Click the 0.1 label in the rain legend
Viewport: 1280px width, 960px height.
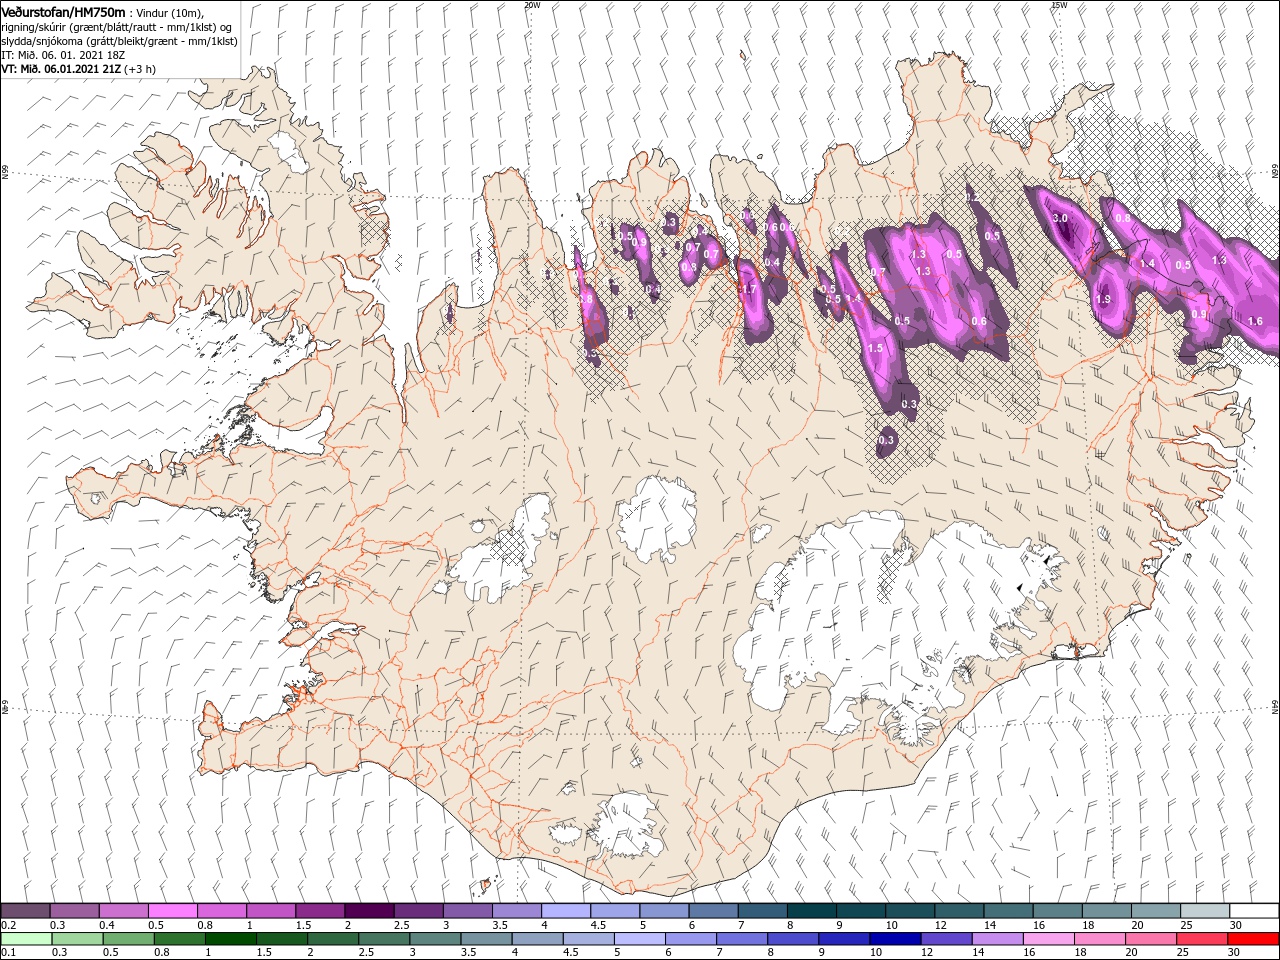(8, 953)
